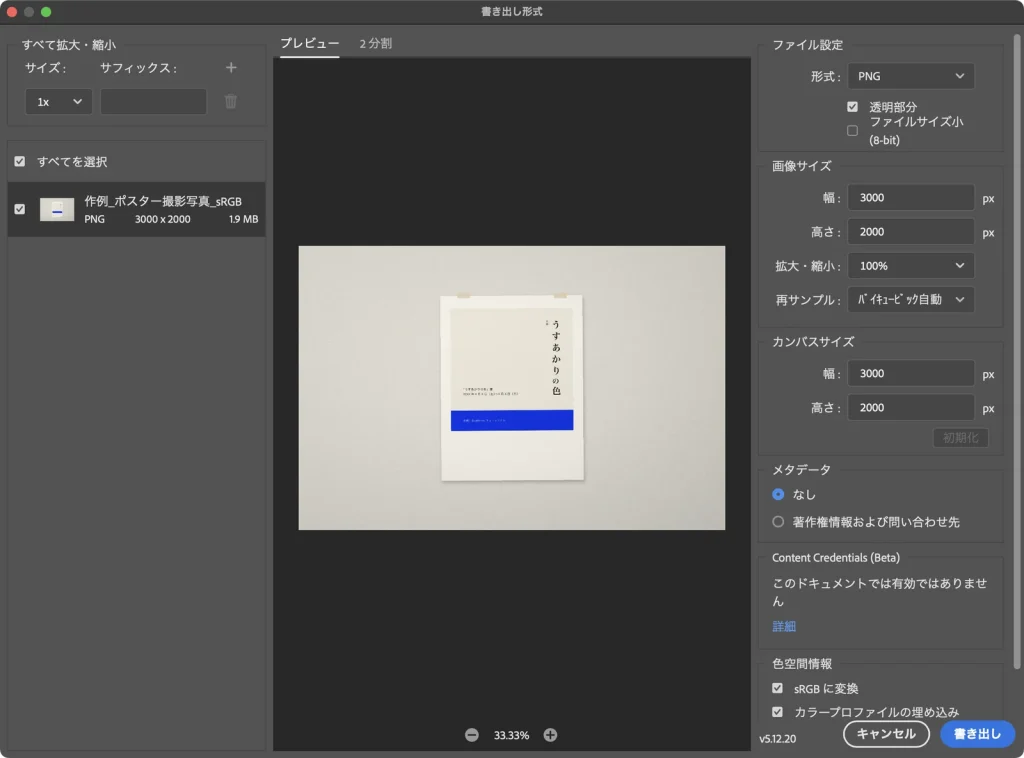Viewport: 1024px width, 758px height.
Task: Switch to プレビュー tab
Action: 310,43
